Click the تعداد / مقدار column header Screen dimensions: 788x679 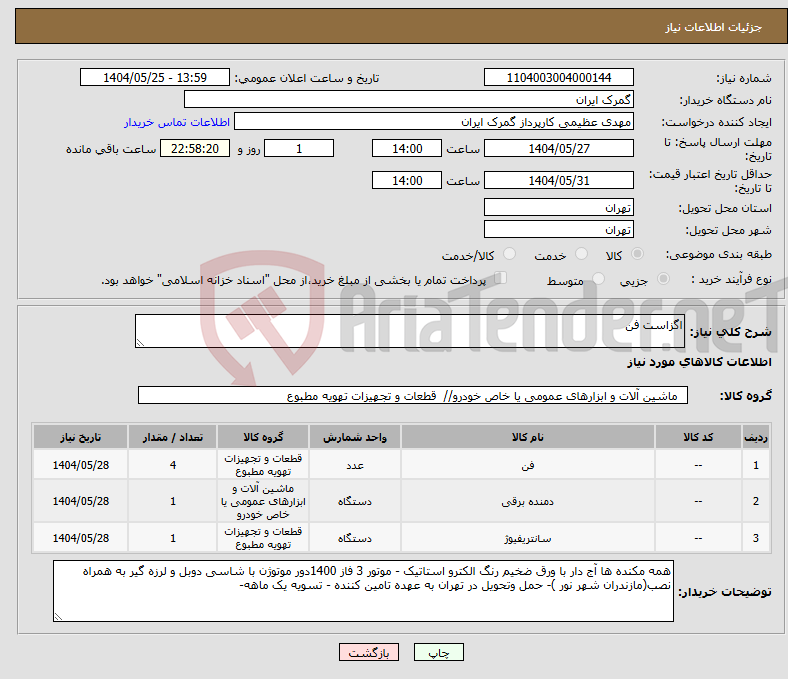[x=173, y=437]
